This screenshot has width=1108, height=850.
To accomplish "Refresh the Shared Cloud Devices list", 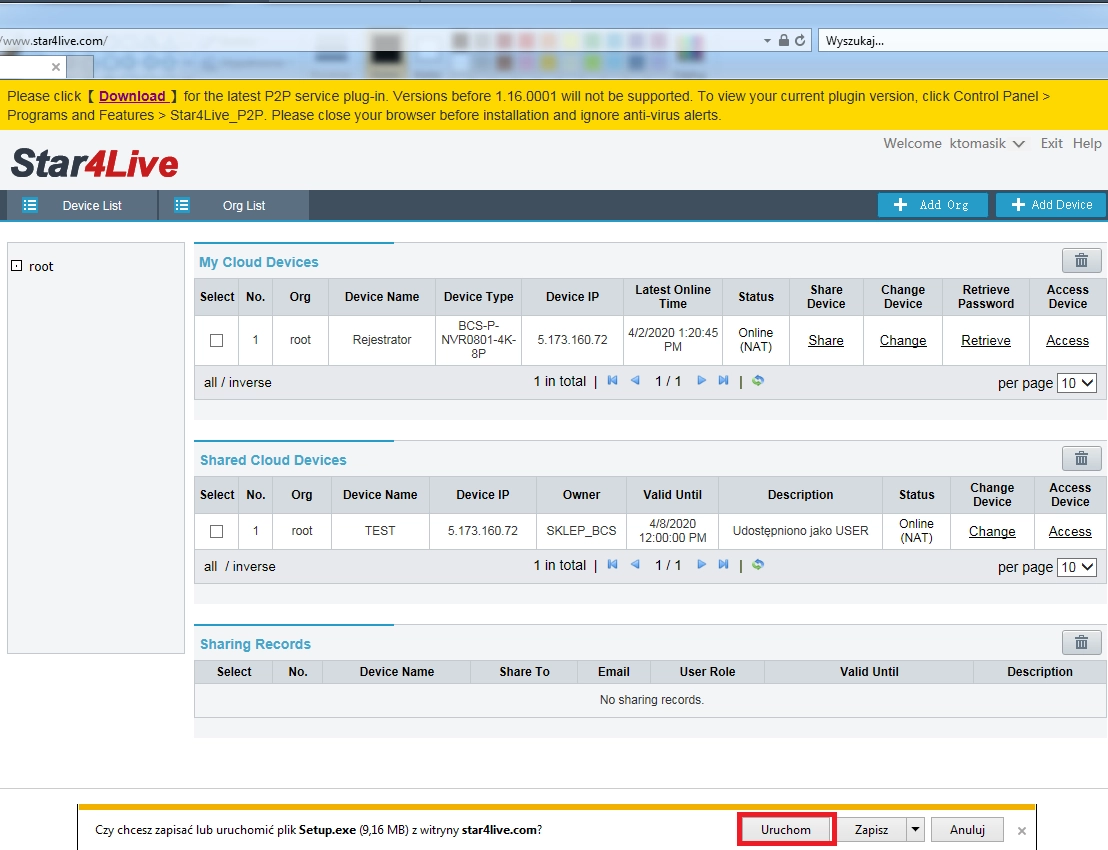I will pyautogui.click(x=758, y=565).
